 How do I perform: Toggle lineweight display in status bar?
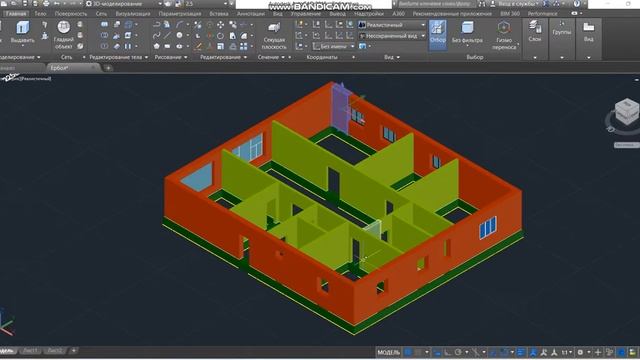[521, 352]
